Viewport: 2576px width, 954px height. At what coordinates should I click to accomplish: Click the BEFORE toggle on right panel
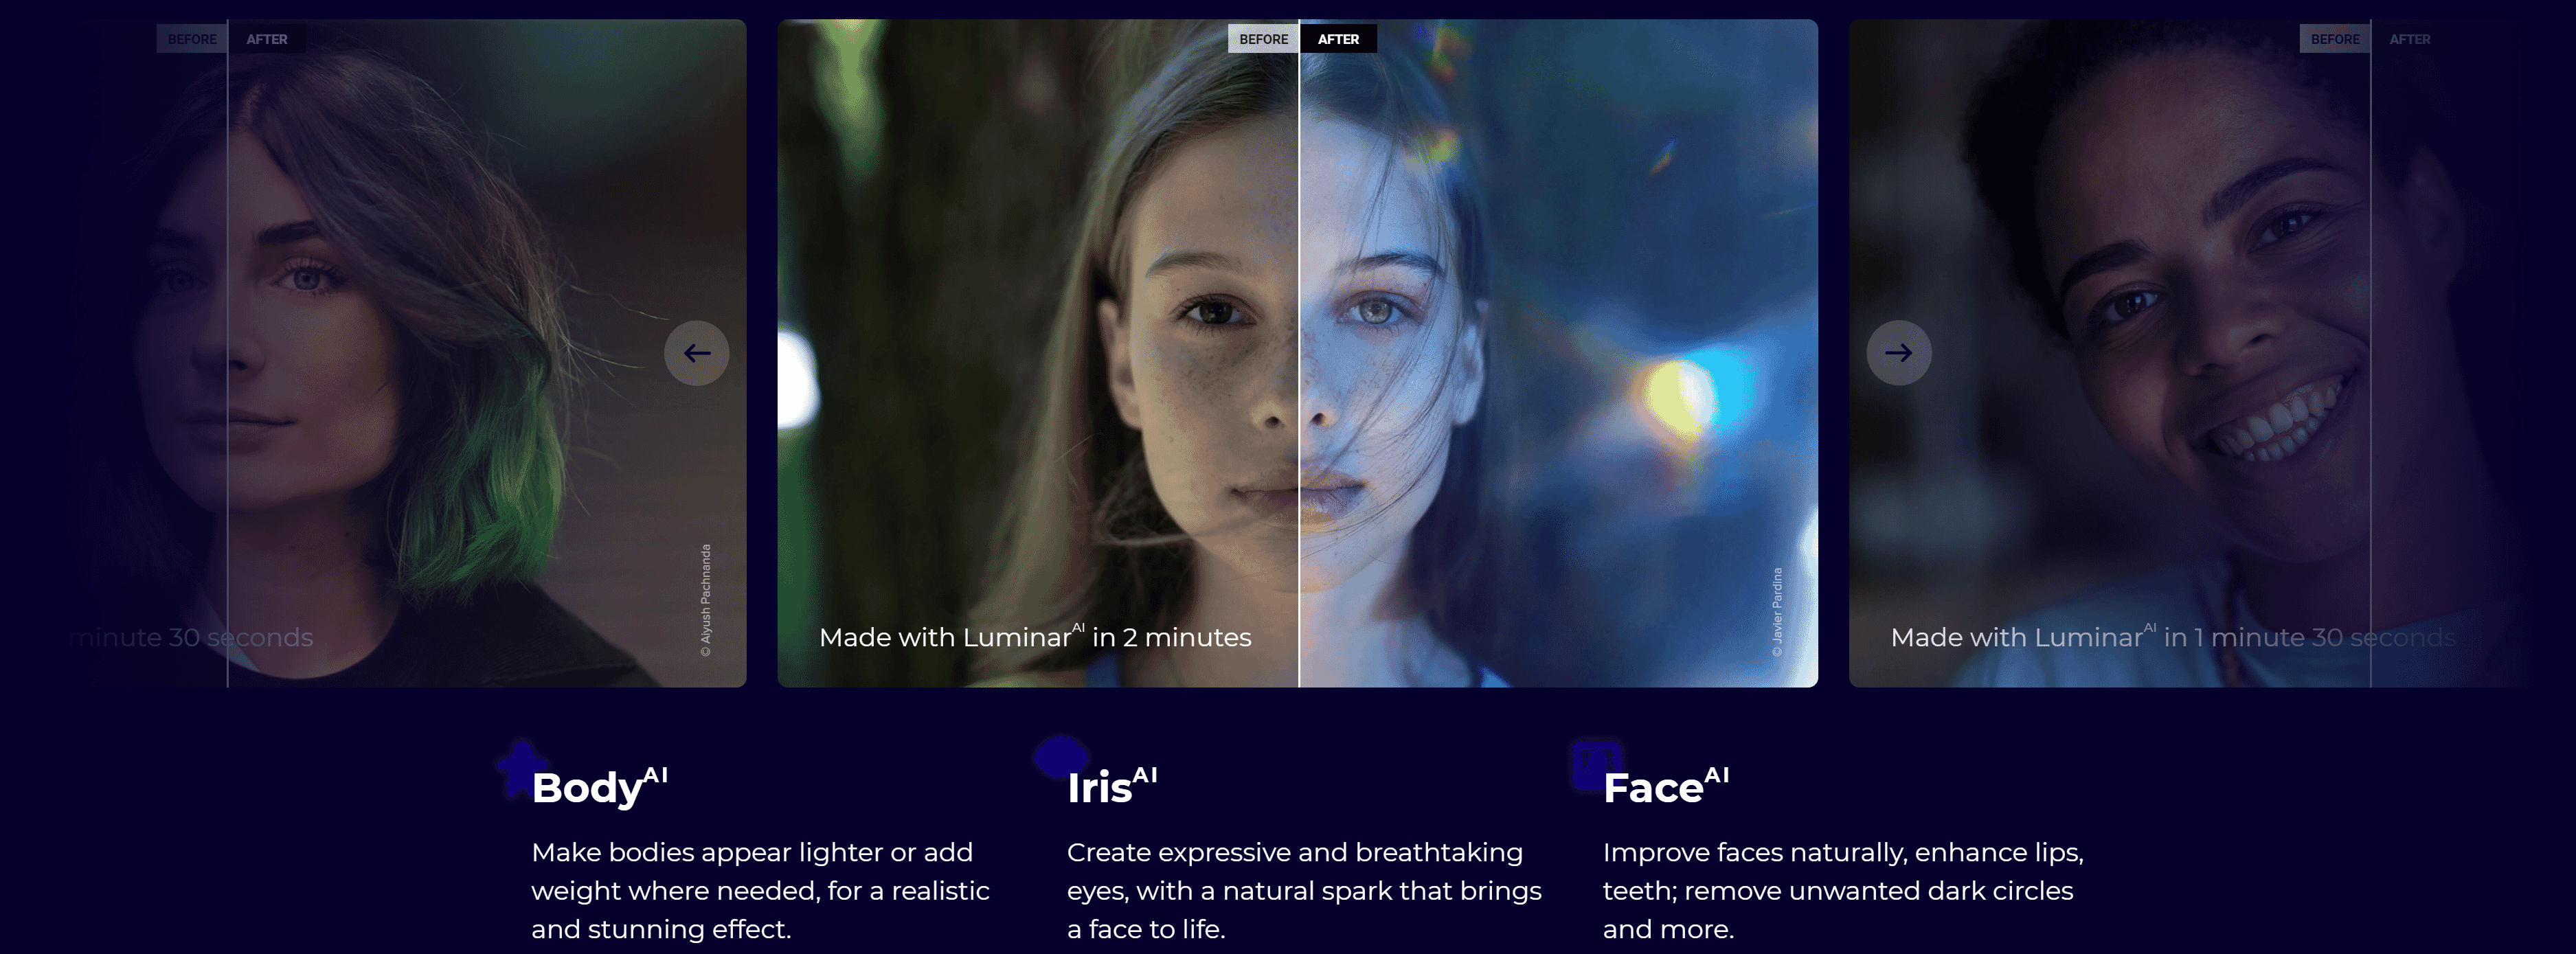[2331, 38]
